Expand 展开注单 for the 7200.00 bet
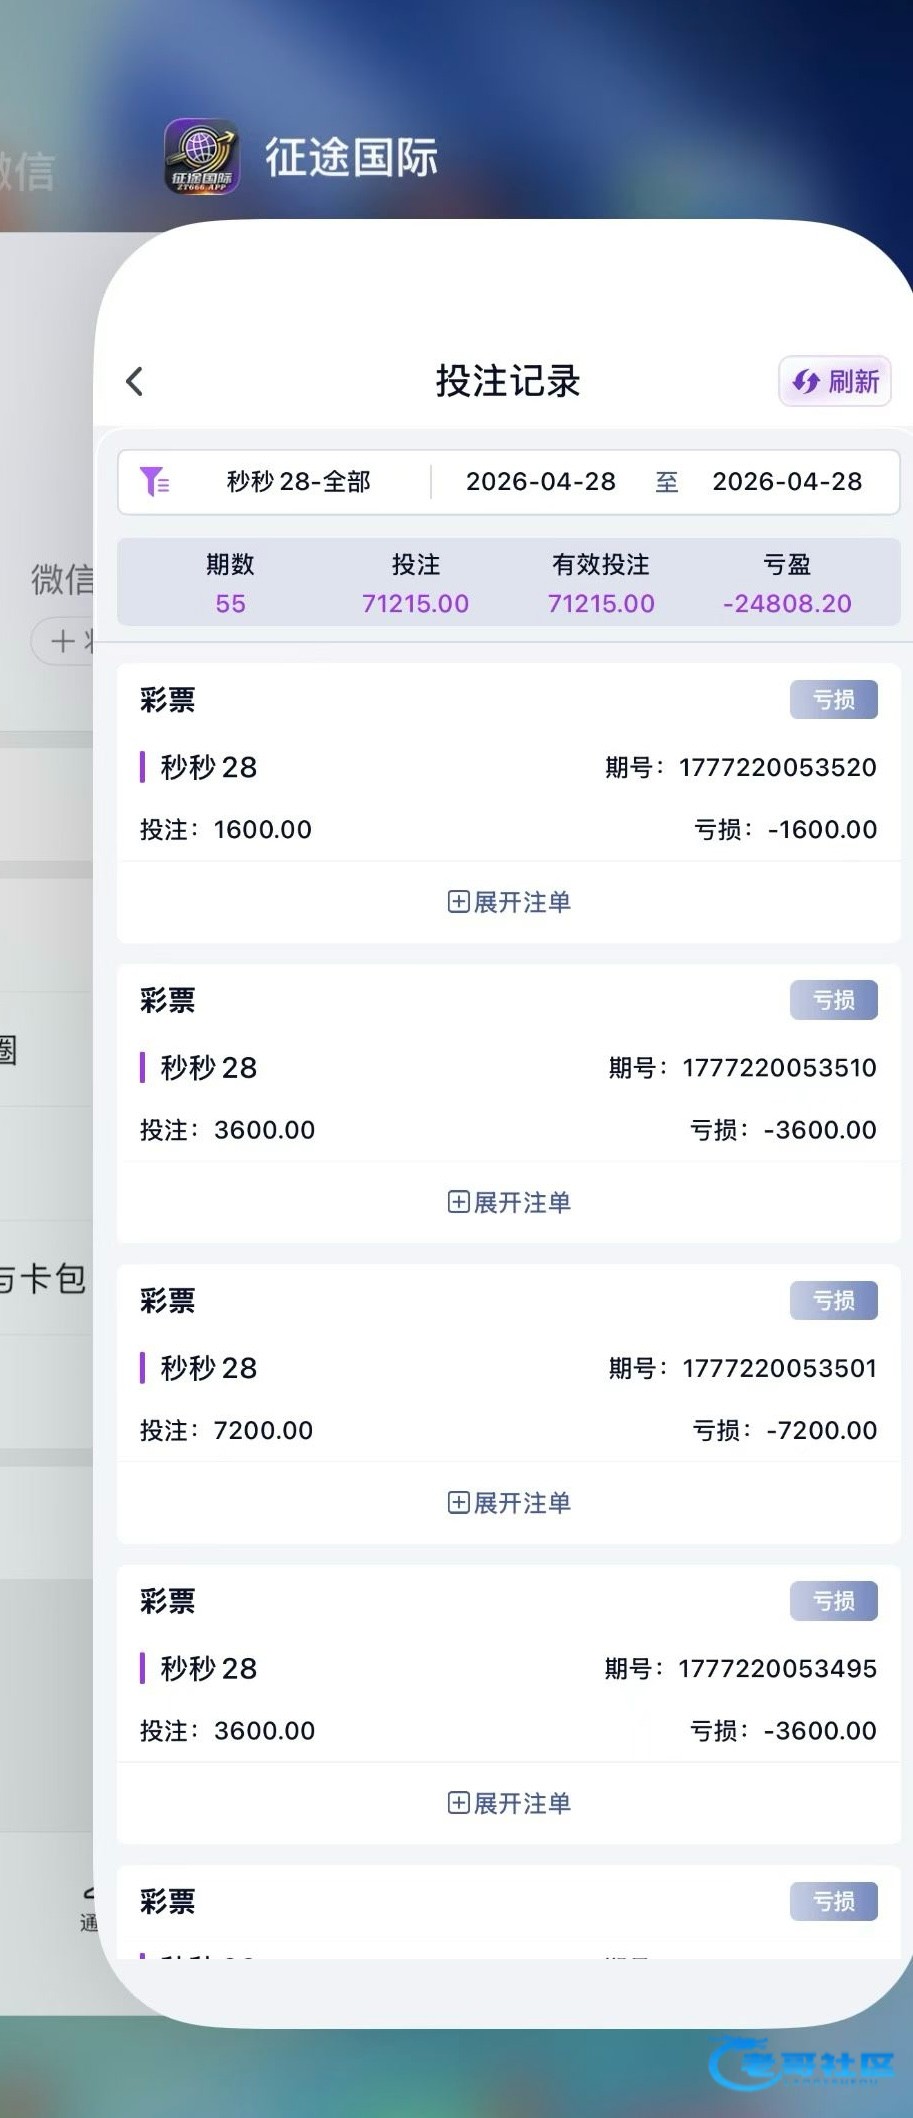 pyautogui.click(x=509, y=1502)
